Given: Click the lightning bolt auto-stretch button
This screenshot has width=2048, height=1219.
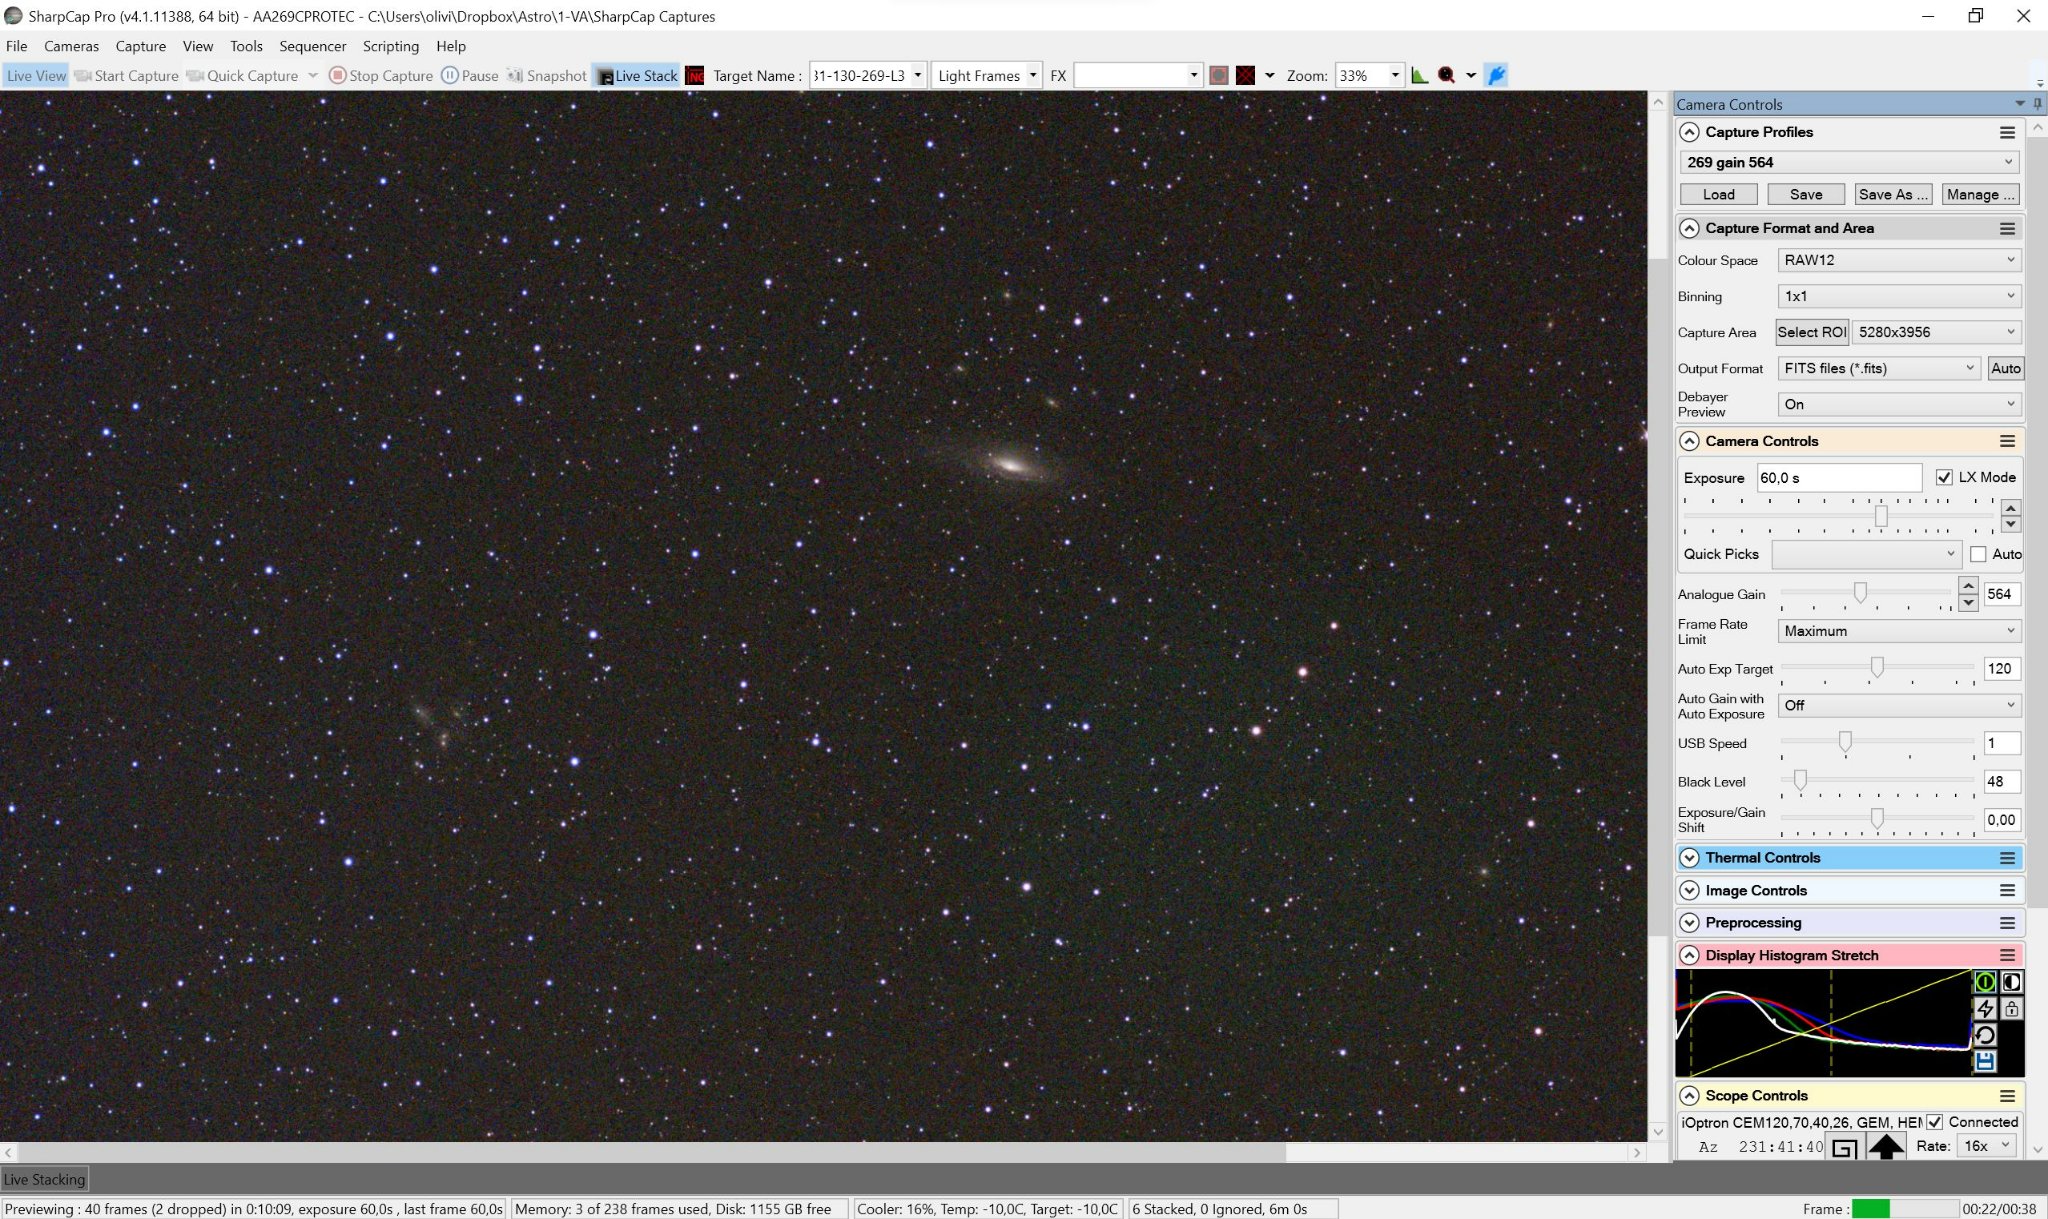Looking at the screenshot, I should point(1985,1009).
